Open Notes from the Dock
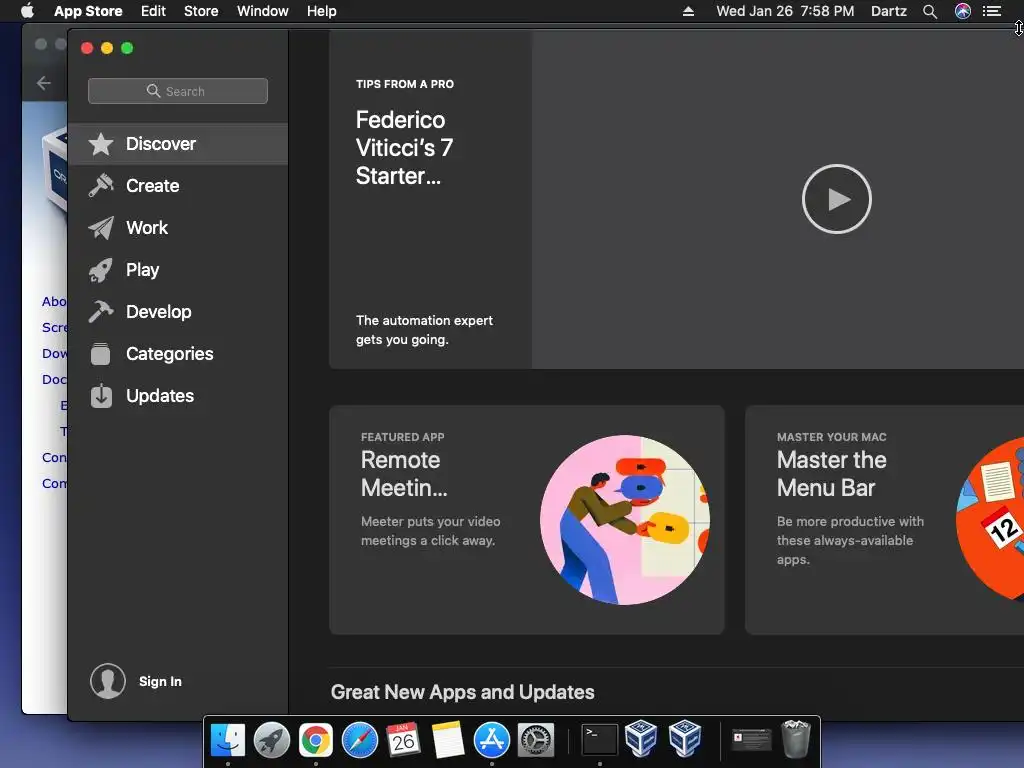The image size is (1024, 768). (447, 741)
